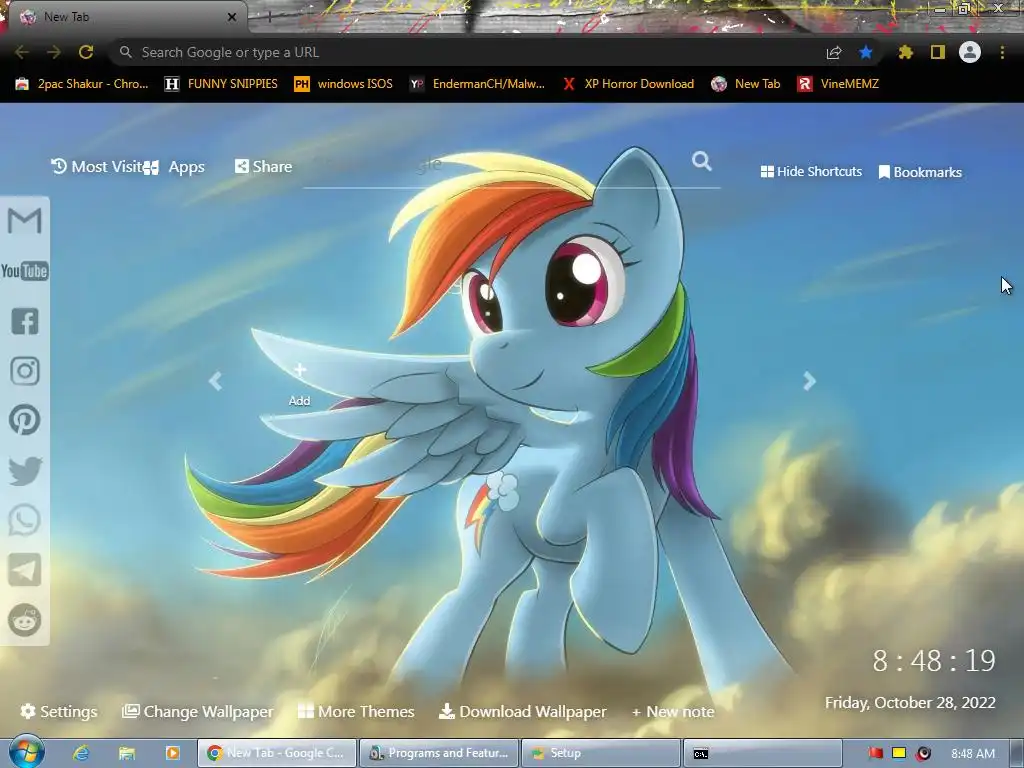
Task: Open Windows Start menu
Action: click(26, 753)
